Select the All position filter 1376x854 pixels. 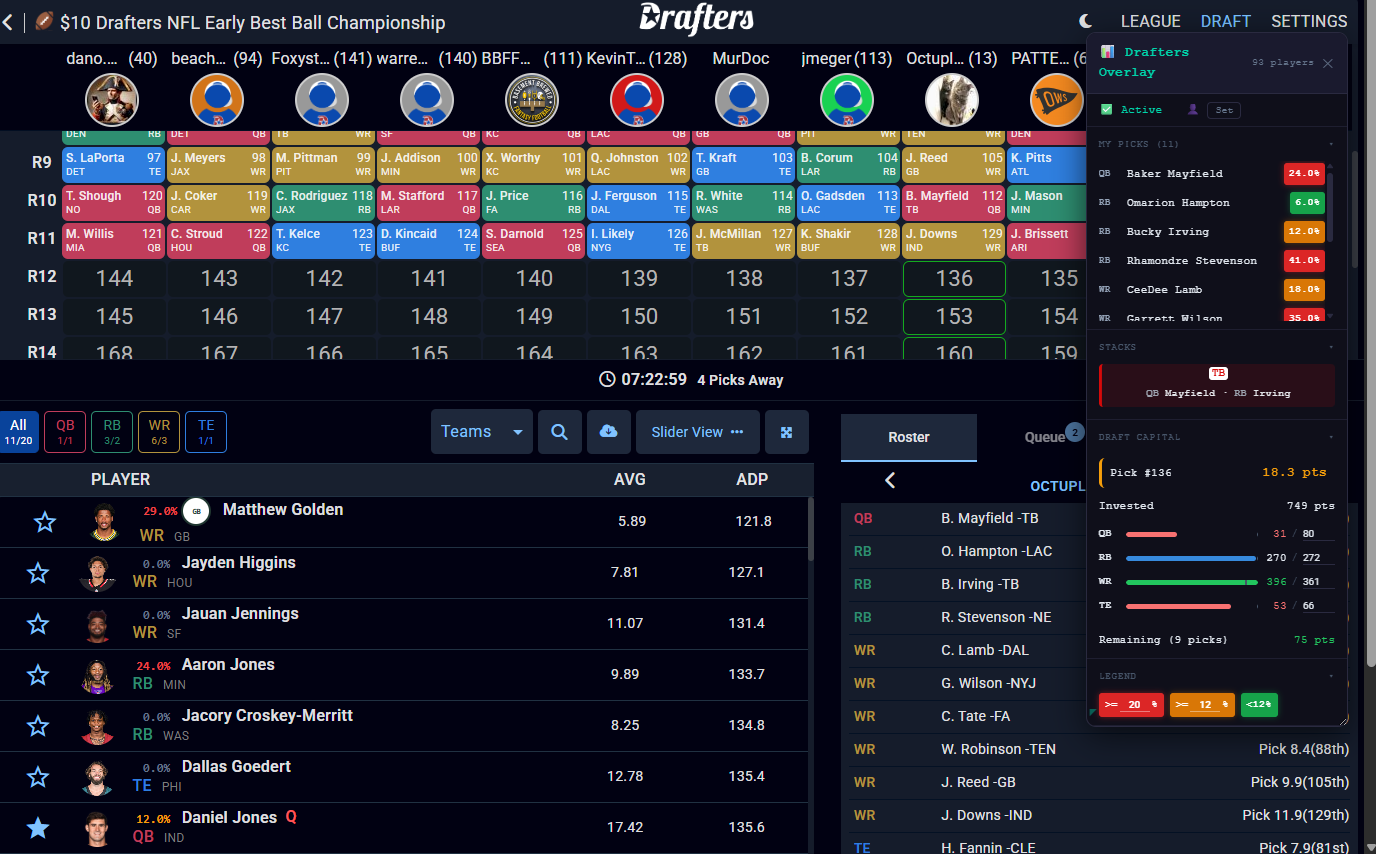18,431
